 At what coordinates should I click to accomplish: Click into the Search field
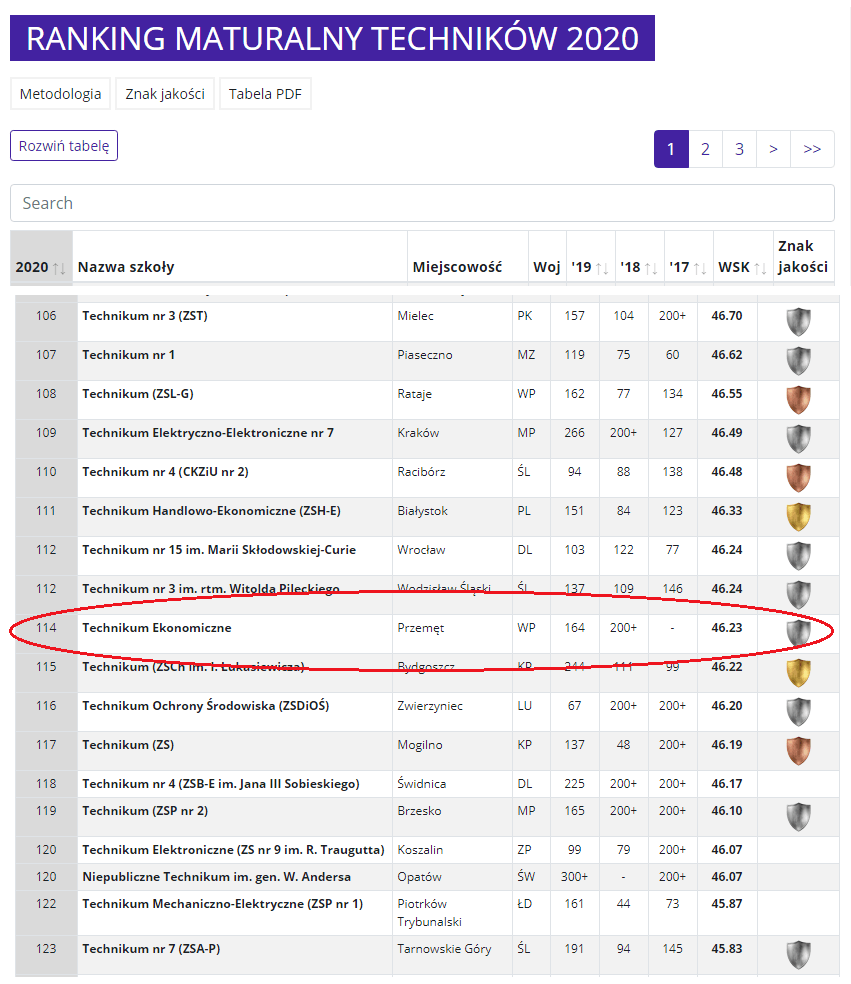(x=422, y=203)
